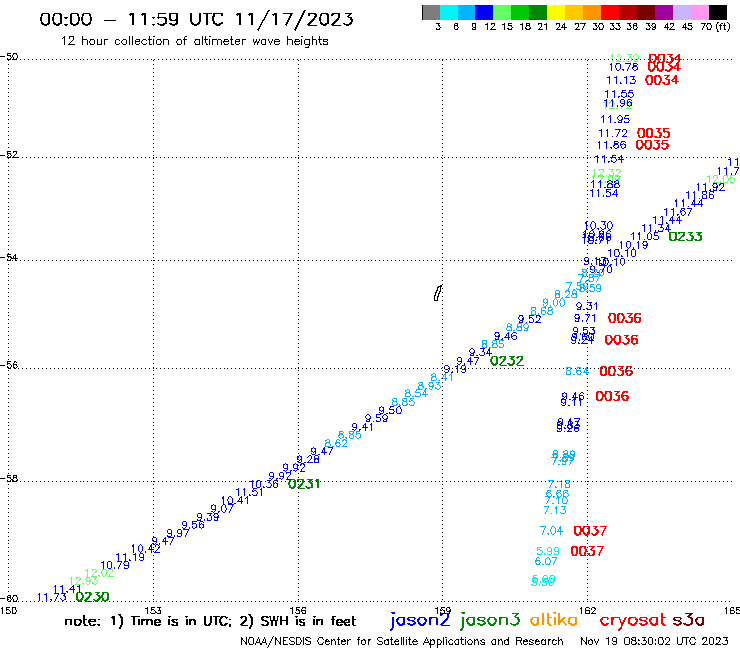Click the wave height value 5.99

click(x=548, y=551)
